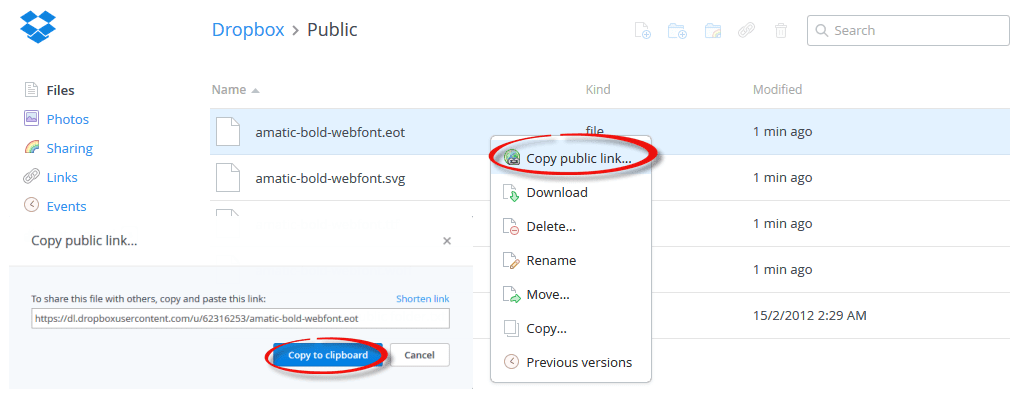
Task: Click the trash deleted files icon
Action: 781,31
